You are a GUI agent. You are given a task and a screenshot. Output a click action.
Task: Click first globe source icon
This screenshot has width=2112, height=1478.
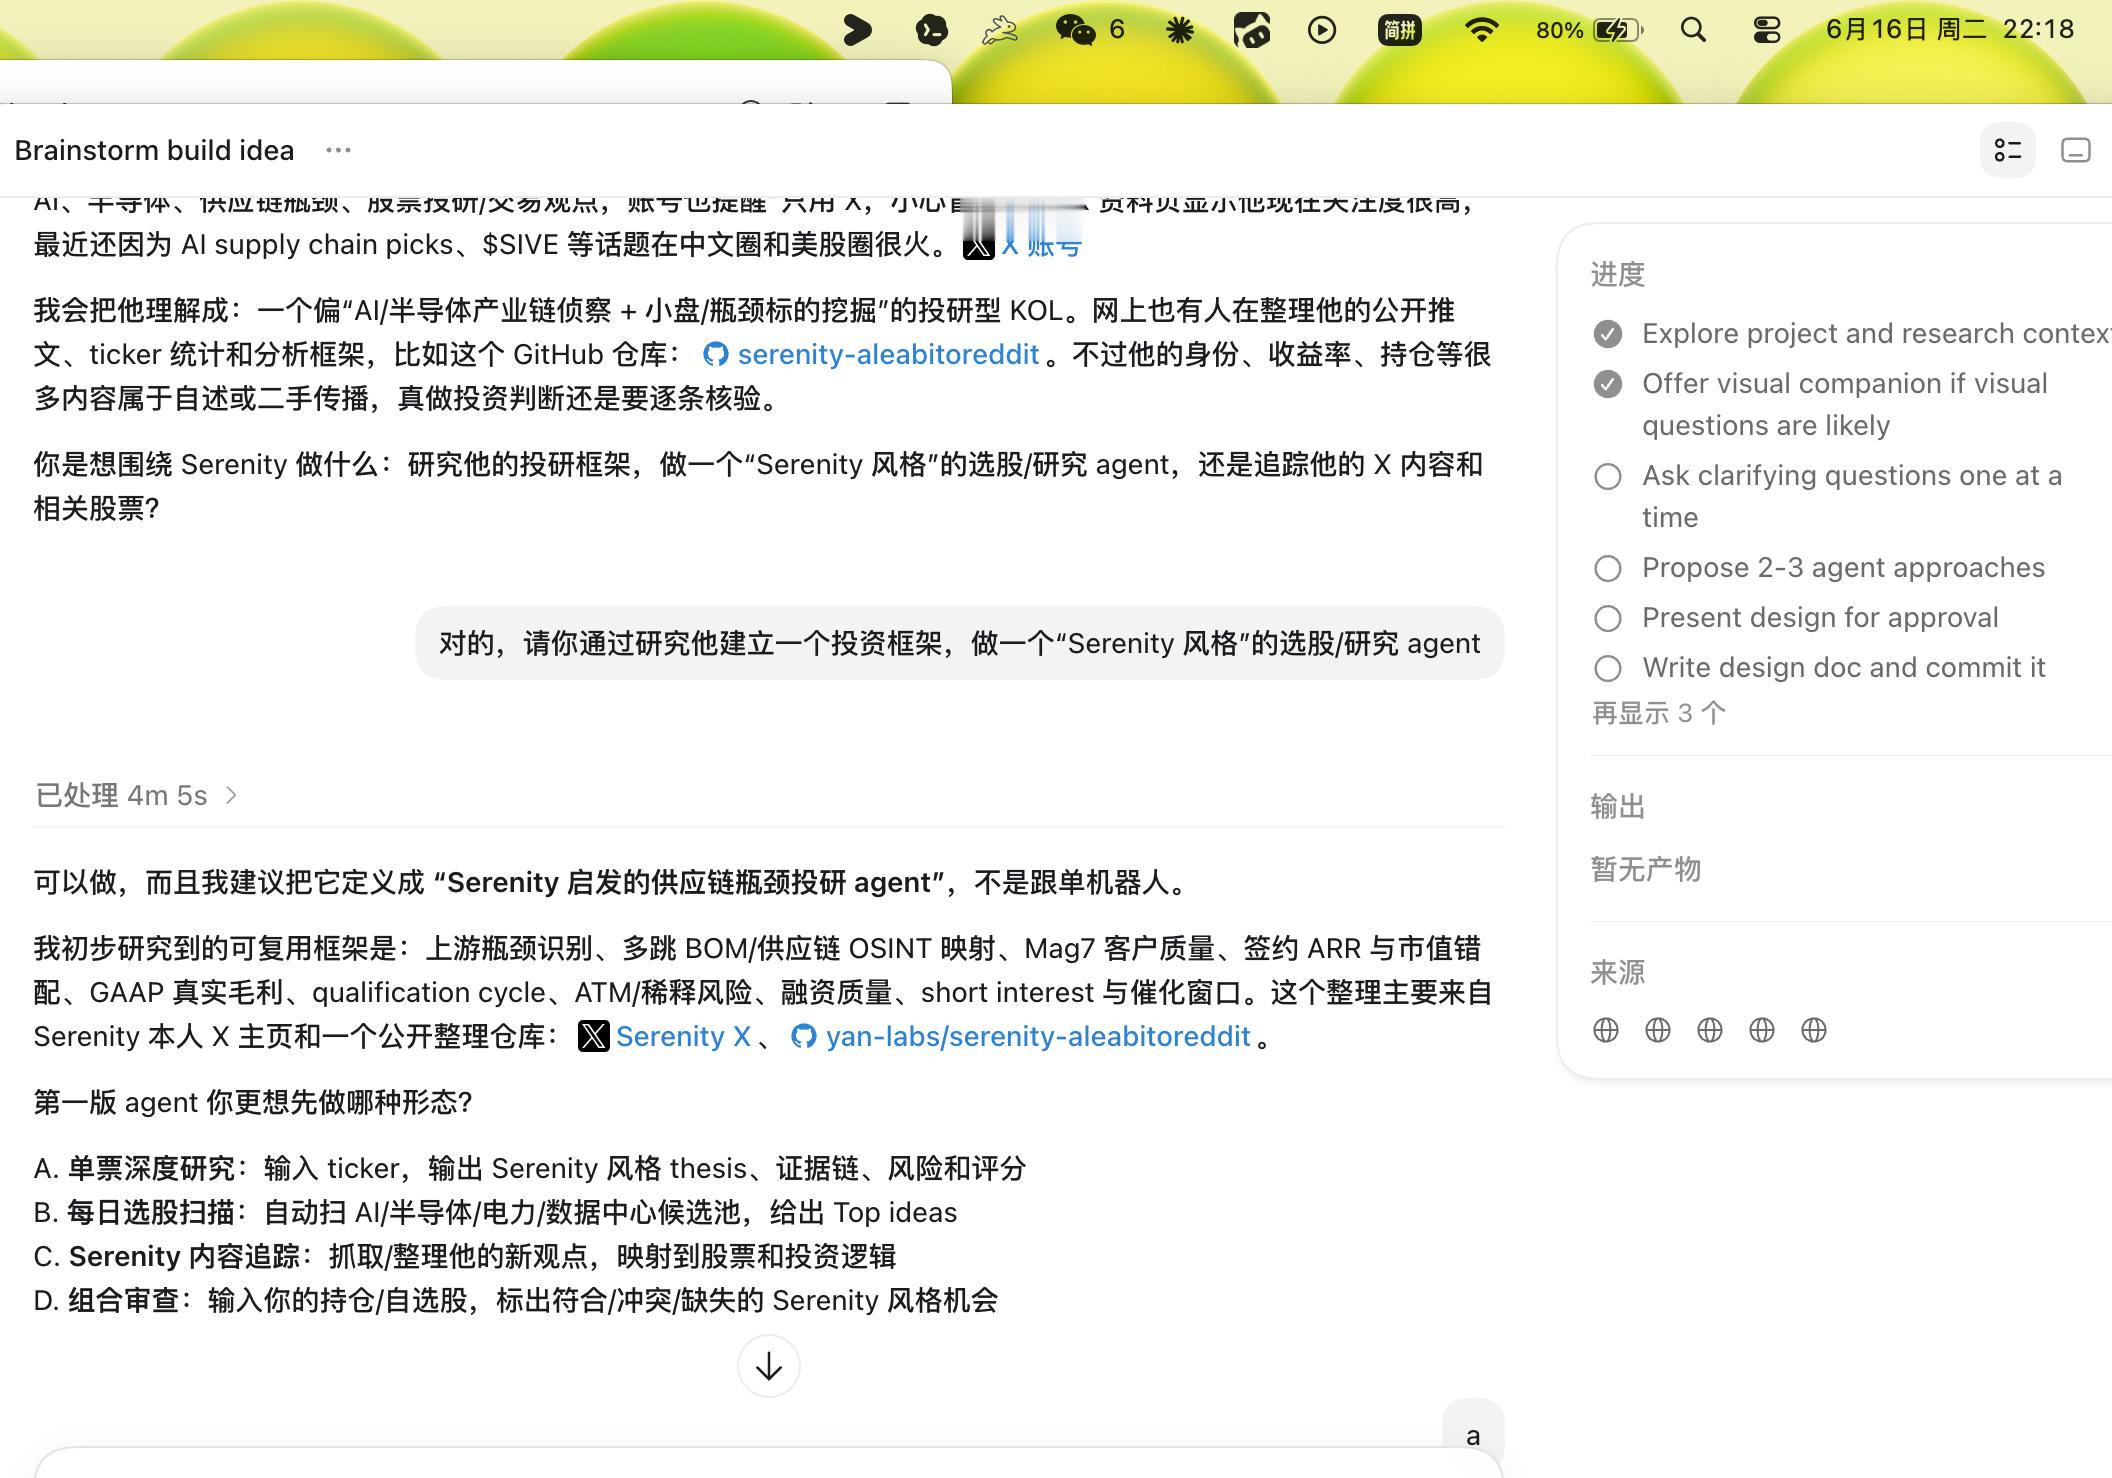1606,1030
